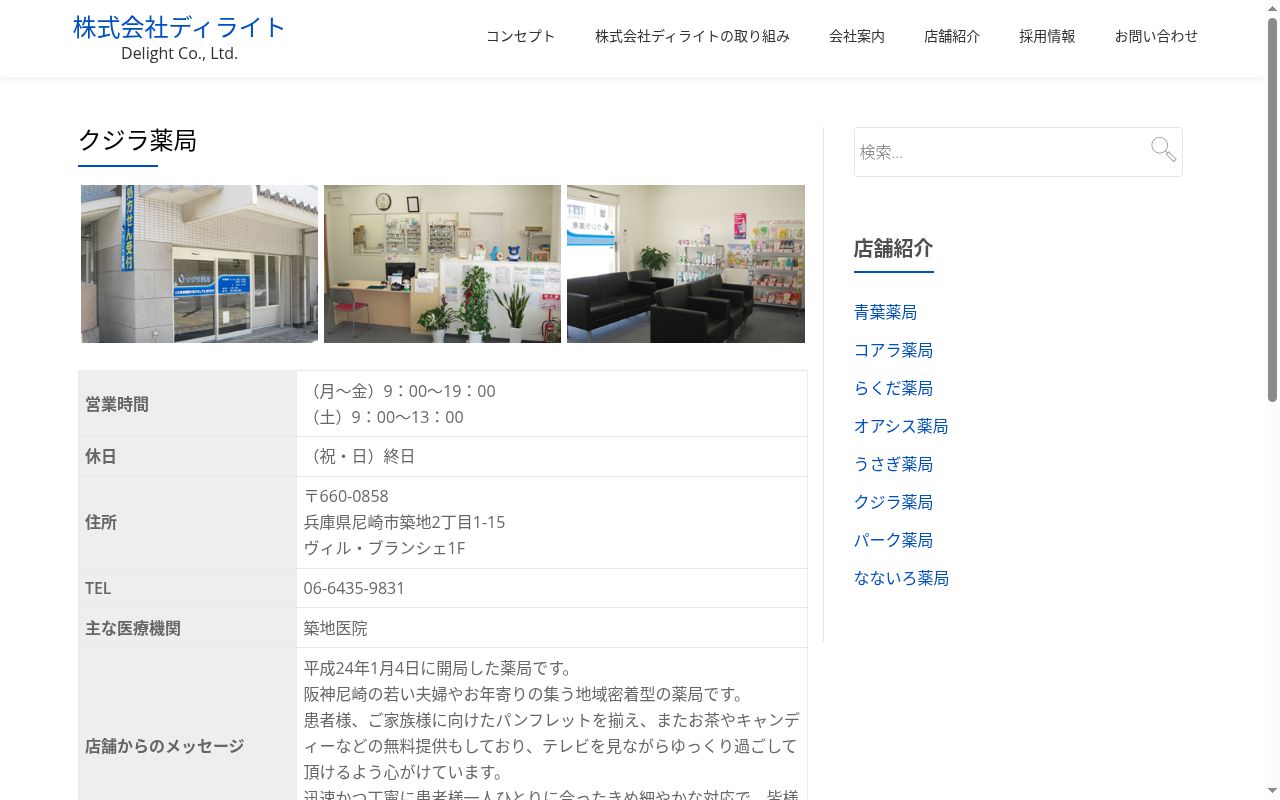1280x800 pixels.
Task: Click the phone number 06-6435-9831
Action: point(354,588)
